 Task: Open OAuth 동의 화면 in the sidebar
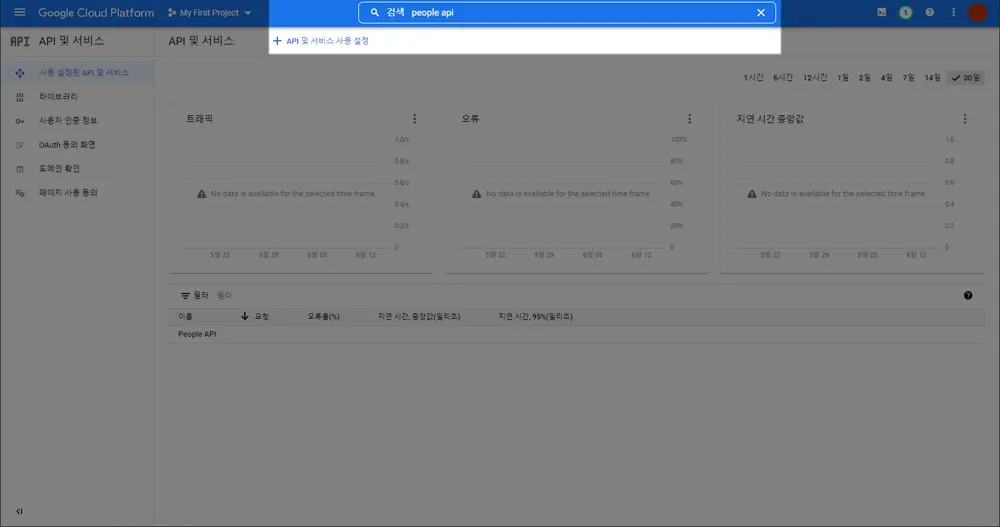point(67,145)
